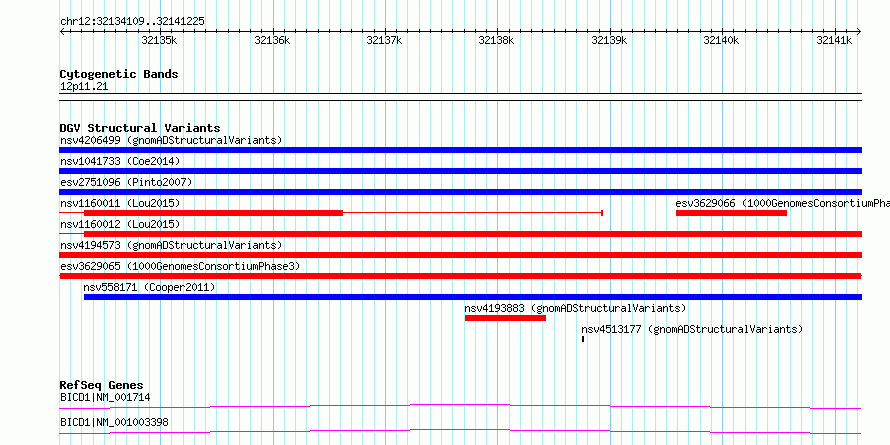890x445 pixels.
Task: Click the nsv558171 Cooper2011 blue bar
Action: point(473,297)
